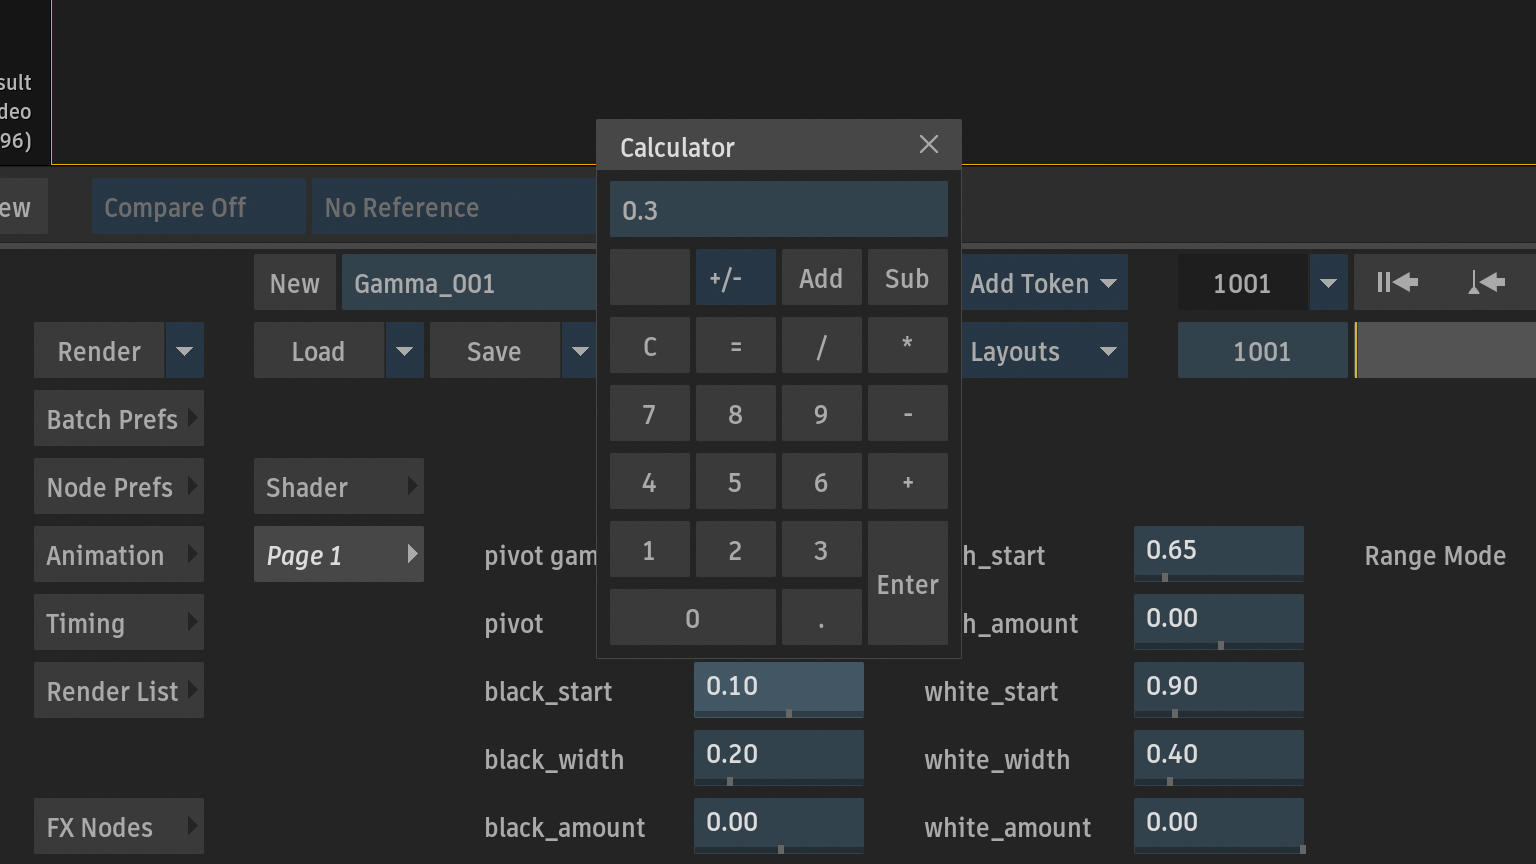The height and width of the screenshot is (864, 1536).
Task: Click the Render button
Action: click(x=99, y=351)
